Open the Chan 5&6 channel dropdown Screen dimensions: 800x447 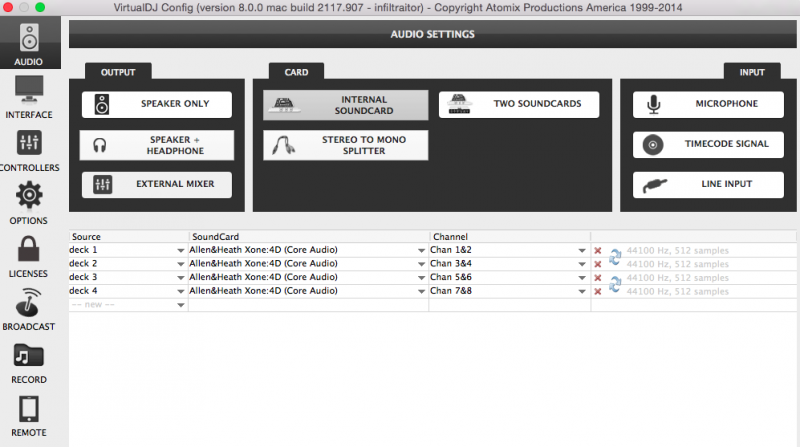click(x=582, y=278)
